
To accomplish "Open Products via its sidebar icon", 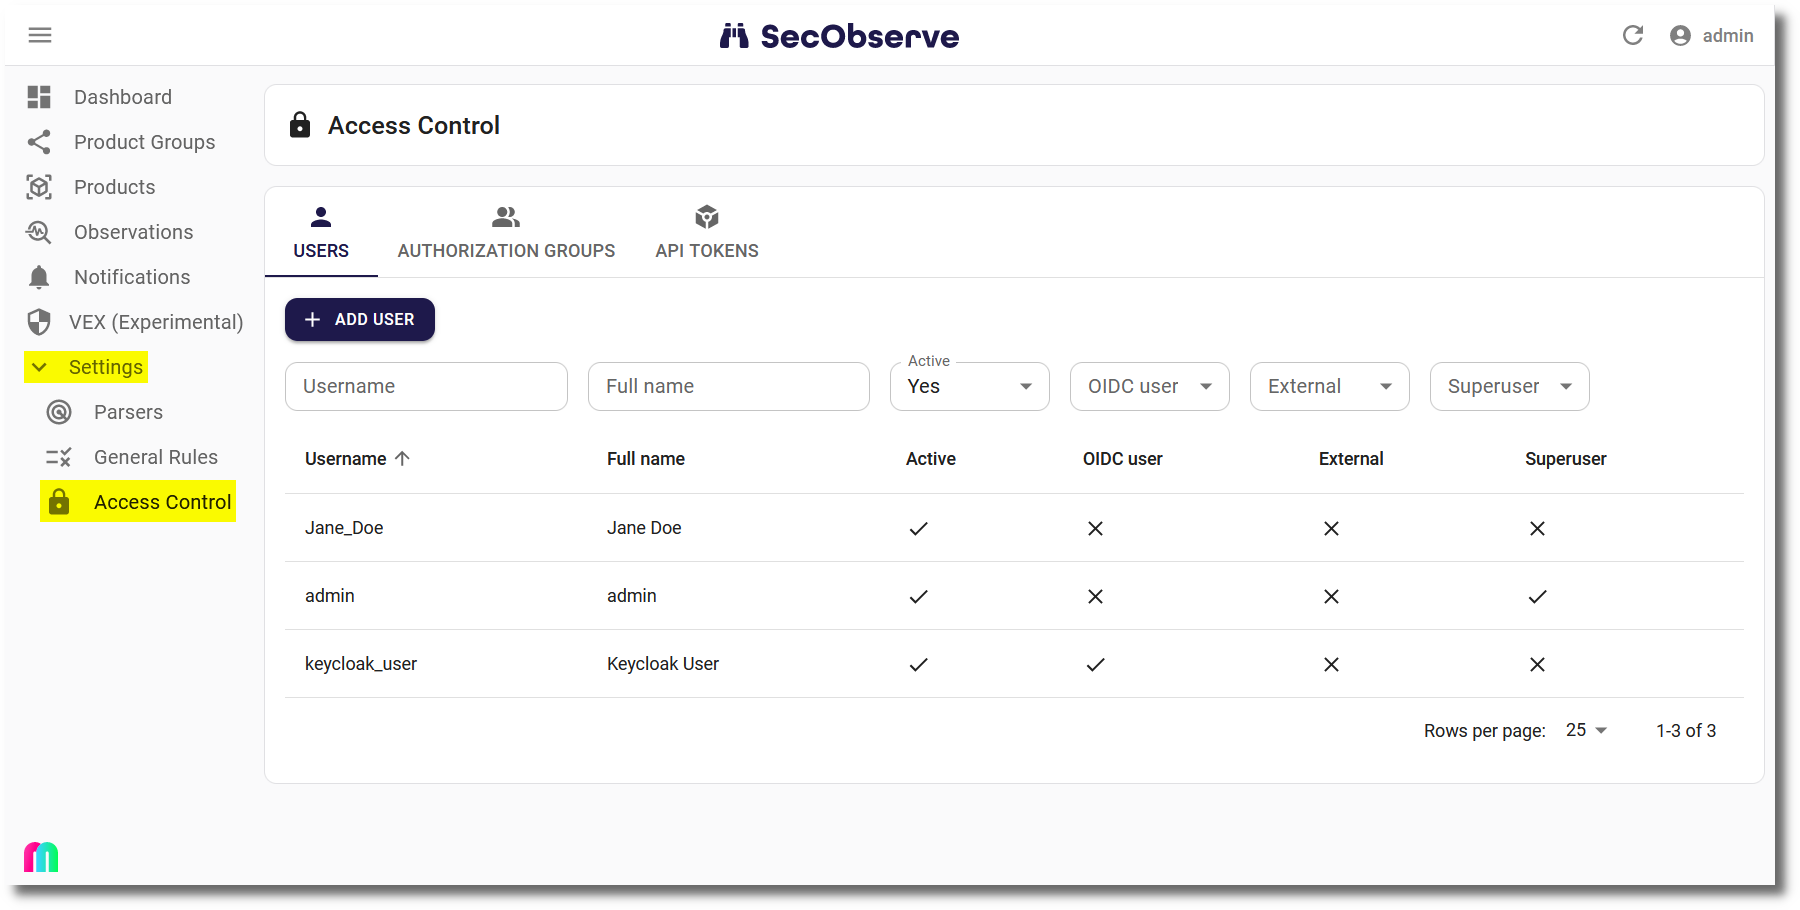I will pos(40,187).
